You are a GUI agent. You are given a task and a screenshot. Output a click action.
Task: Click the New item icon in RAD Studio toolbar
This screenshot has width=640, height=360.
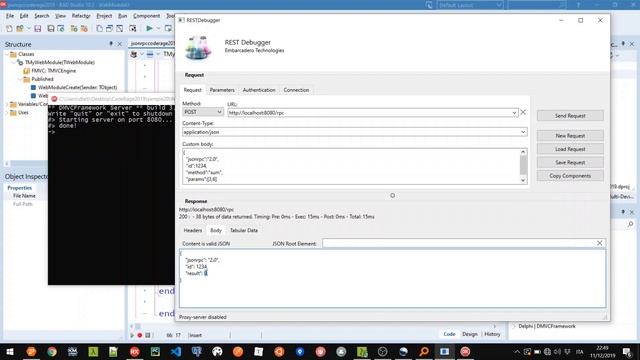click(9, 29)
